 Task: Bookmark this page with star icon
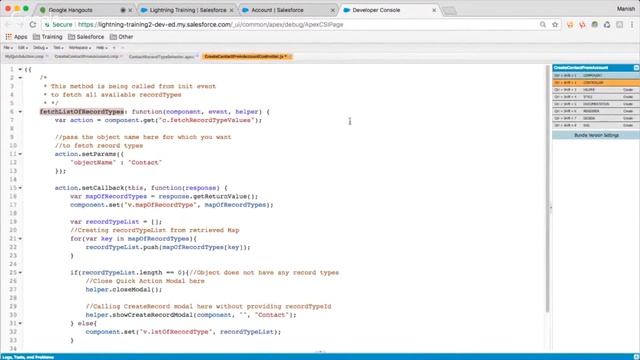point(555,24)
